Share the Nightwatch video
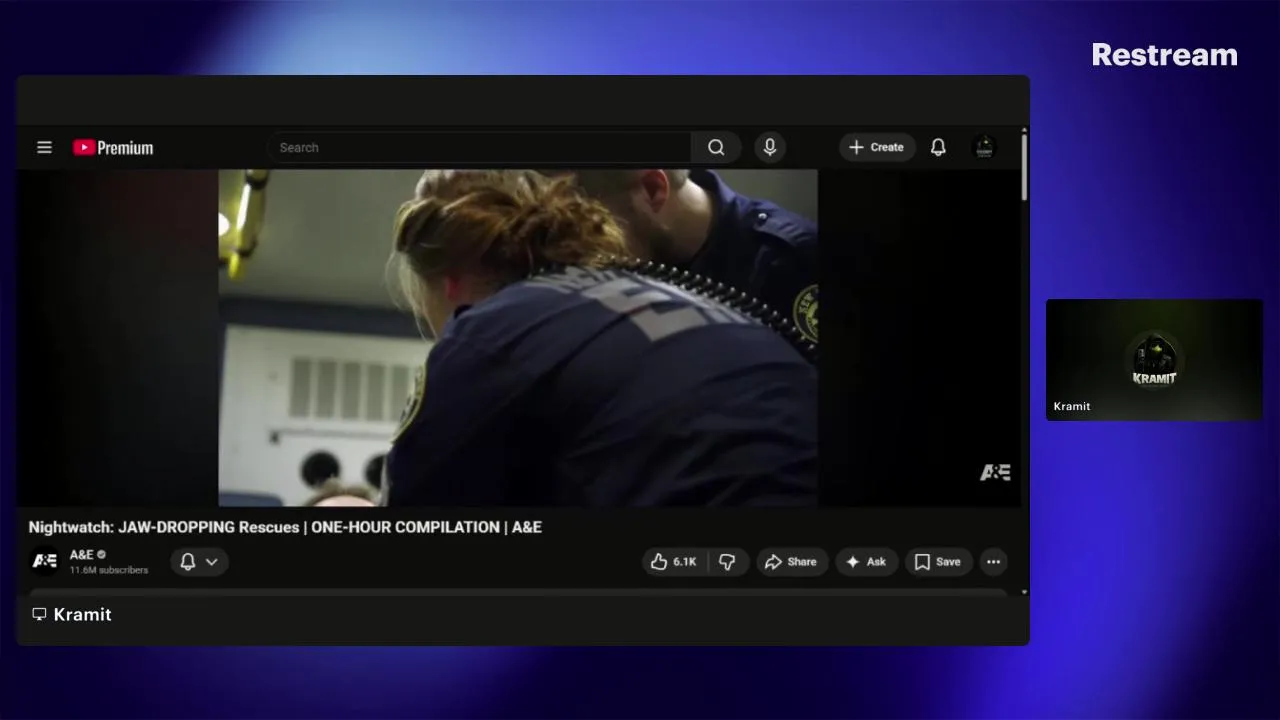1280x720 pixels. tap(792, 562)
